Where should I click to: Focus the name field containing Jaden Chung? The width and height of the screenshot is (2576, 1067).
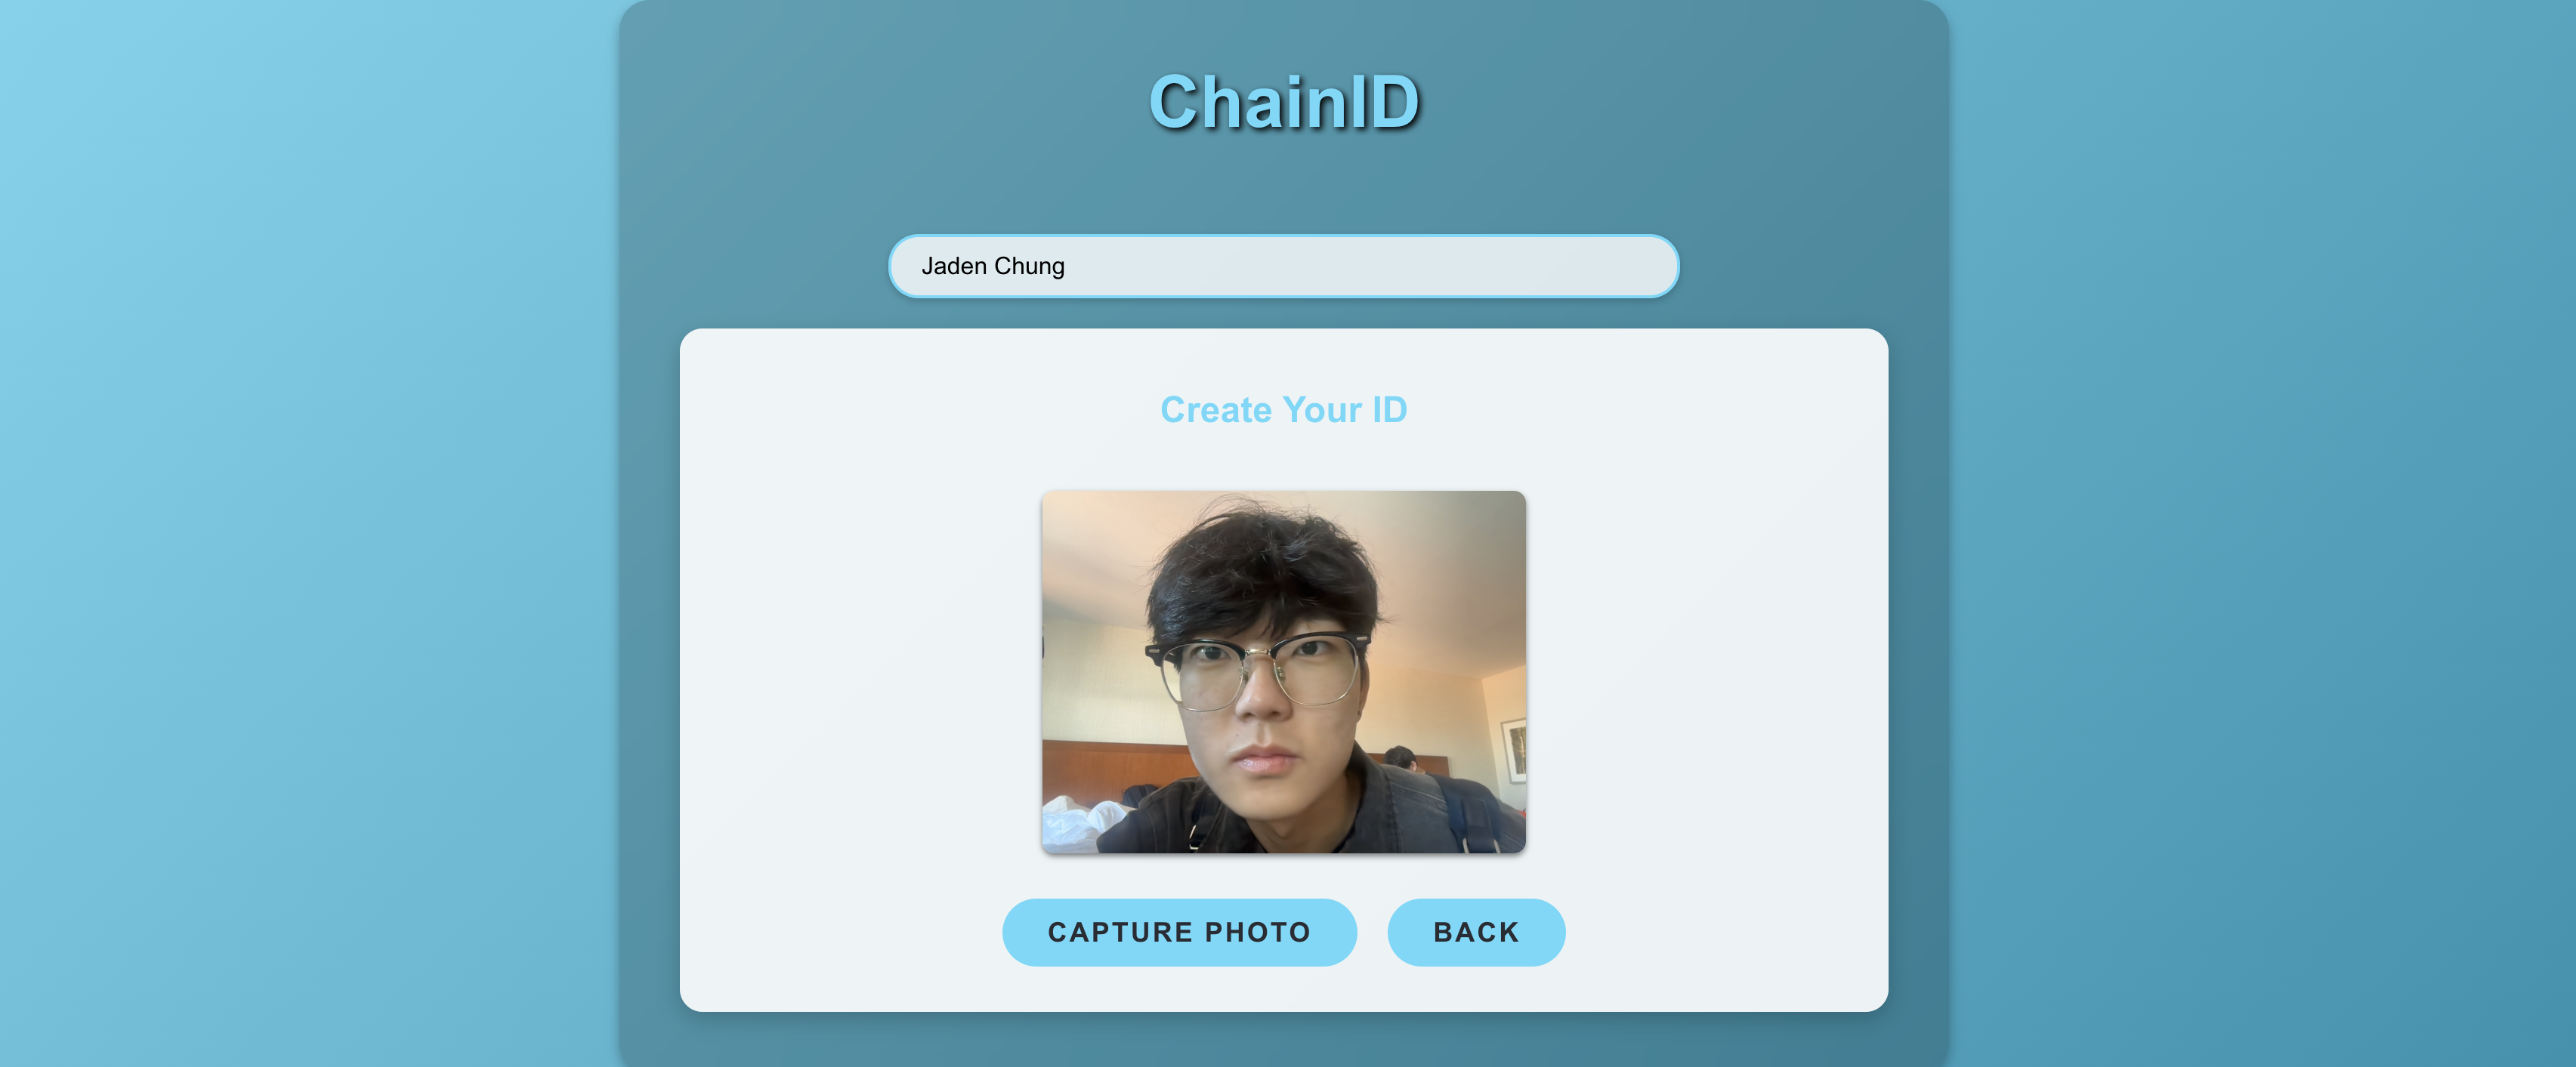1283,266
